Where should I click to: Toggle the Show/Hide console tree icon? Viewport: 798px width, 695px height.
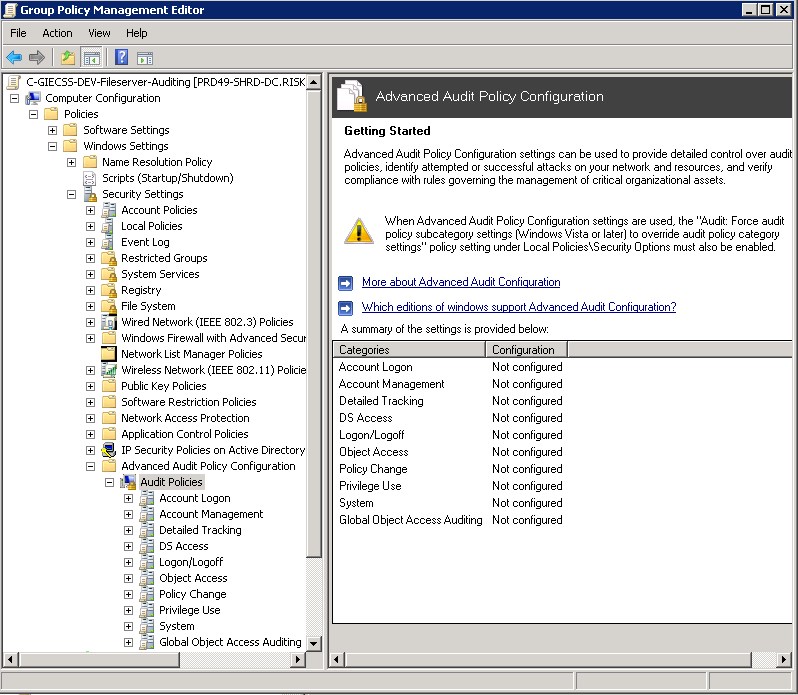click(x=92, y=57)
